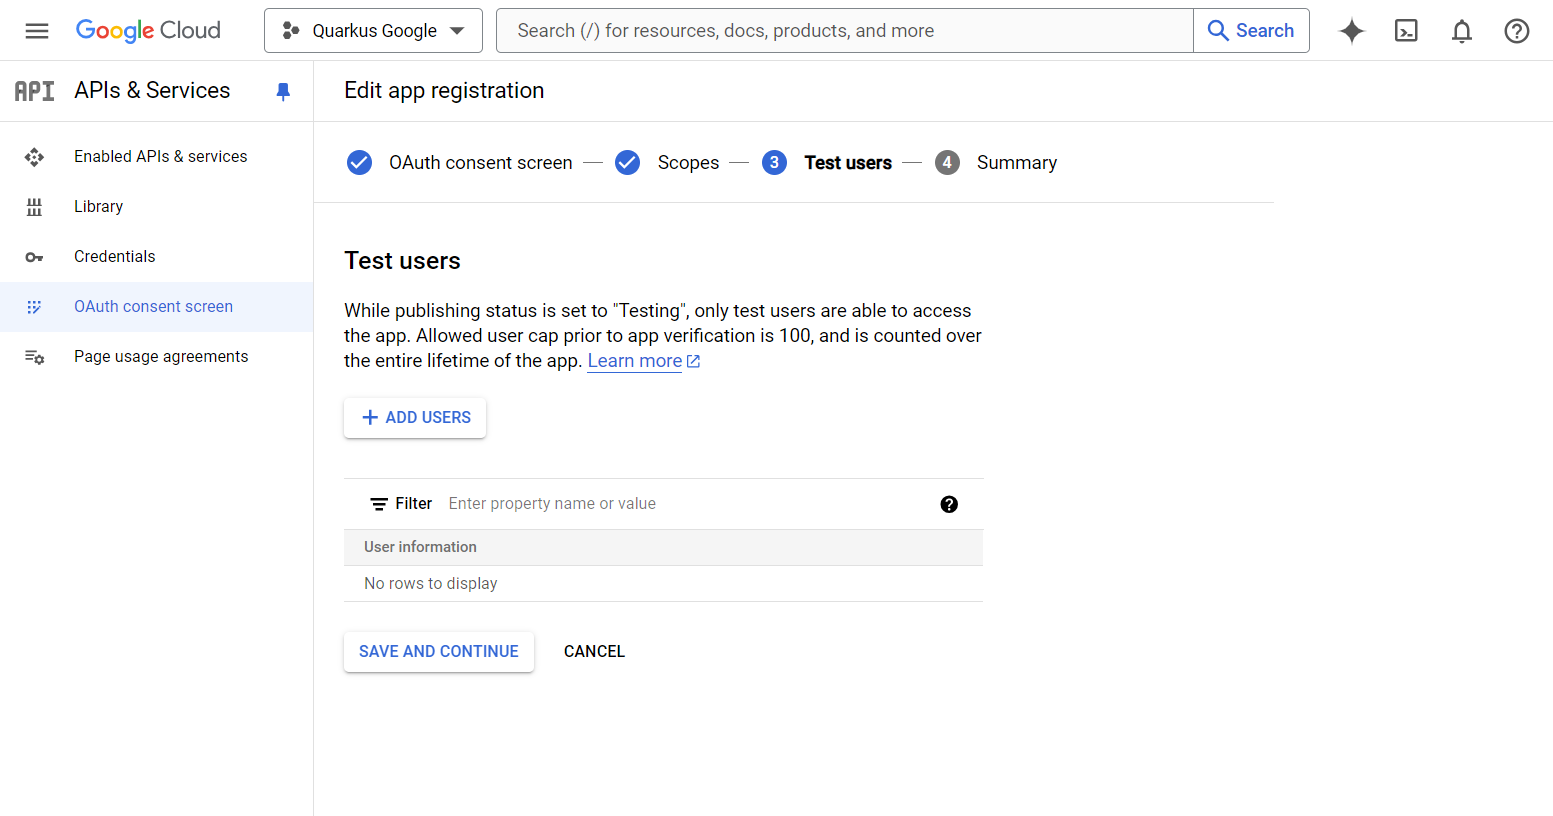Click the Credentials key icon

tap(34, 258)
